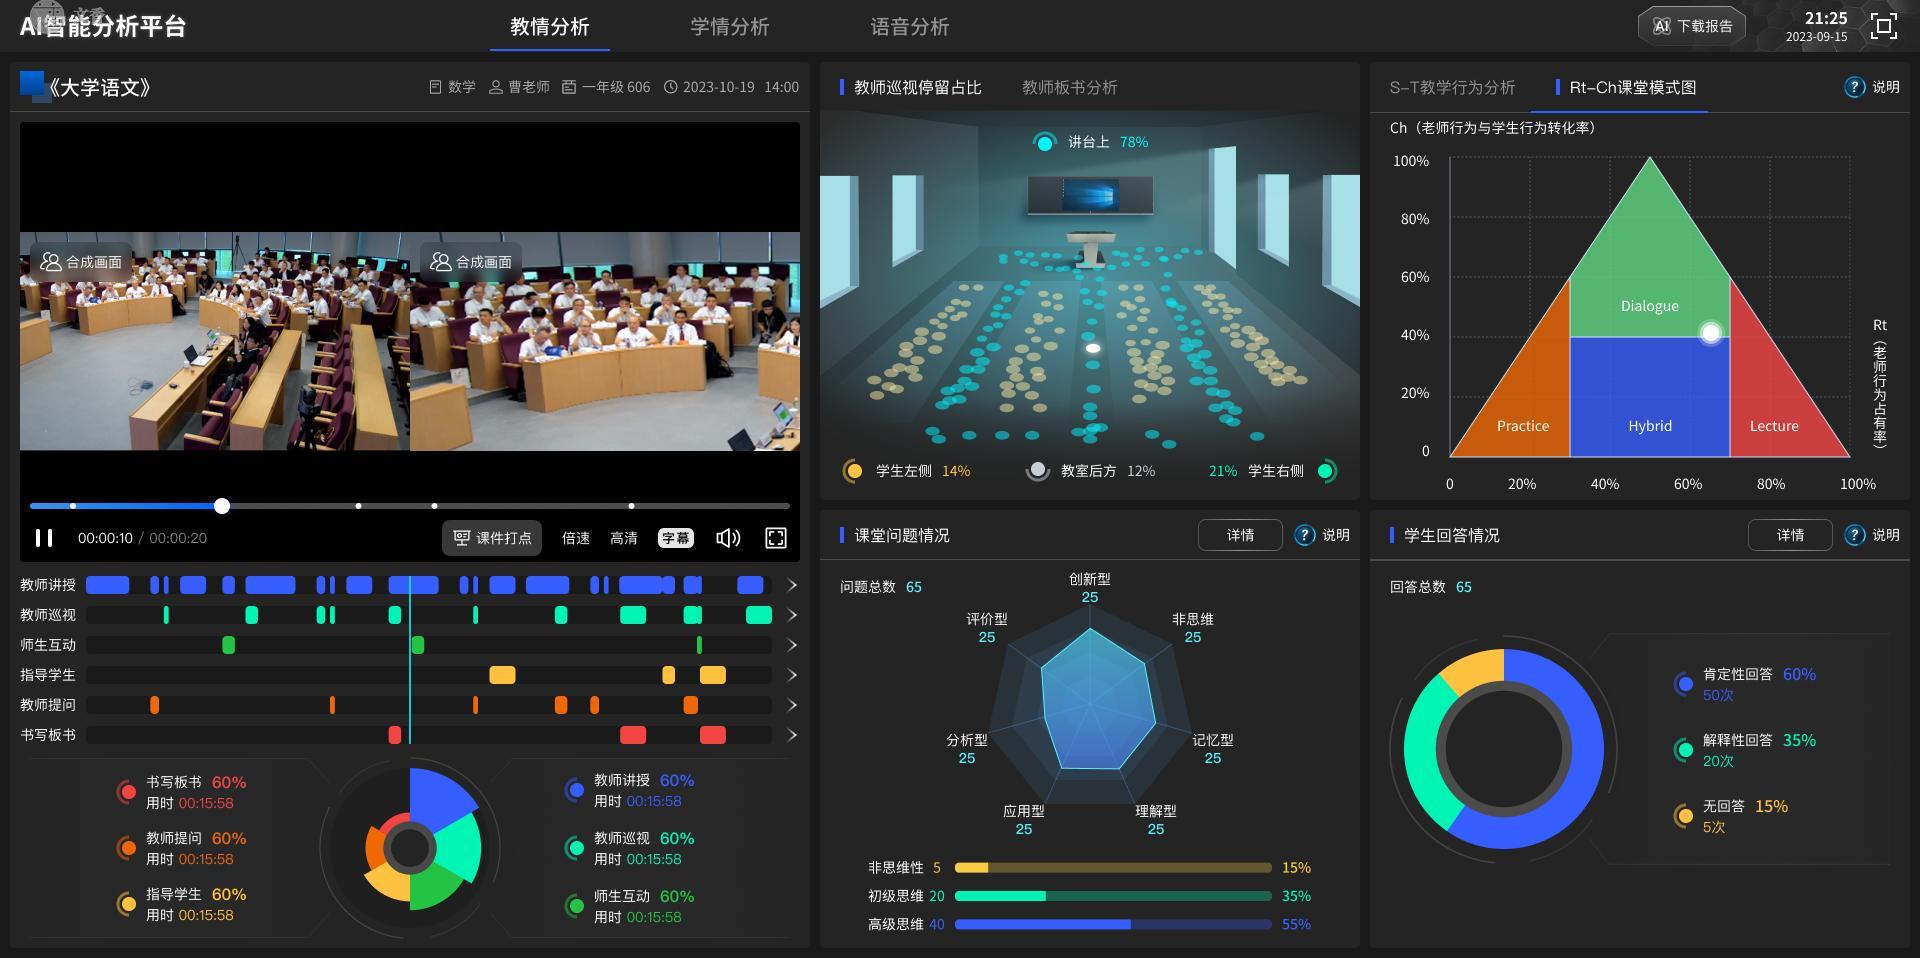The image size is (1920, 958).
Task: Switch to the 教师板书分析 tab
Action: click(x=1069, y=88)
